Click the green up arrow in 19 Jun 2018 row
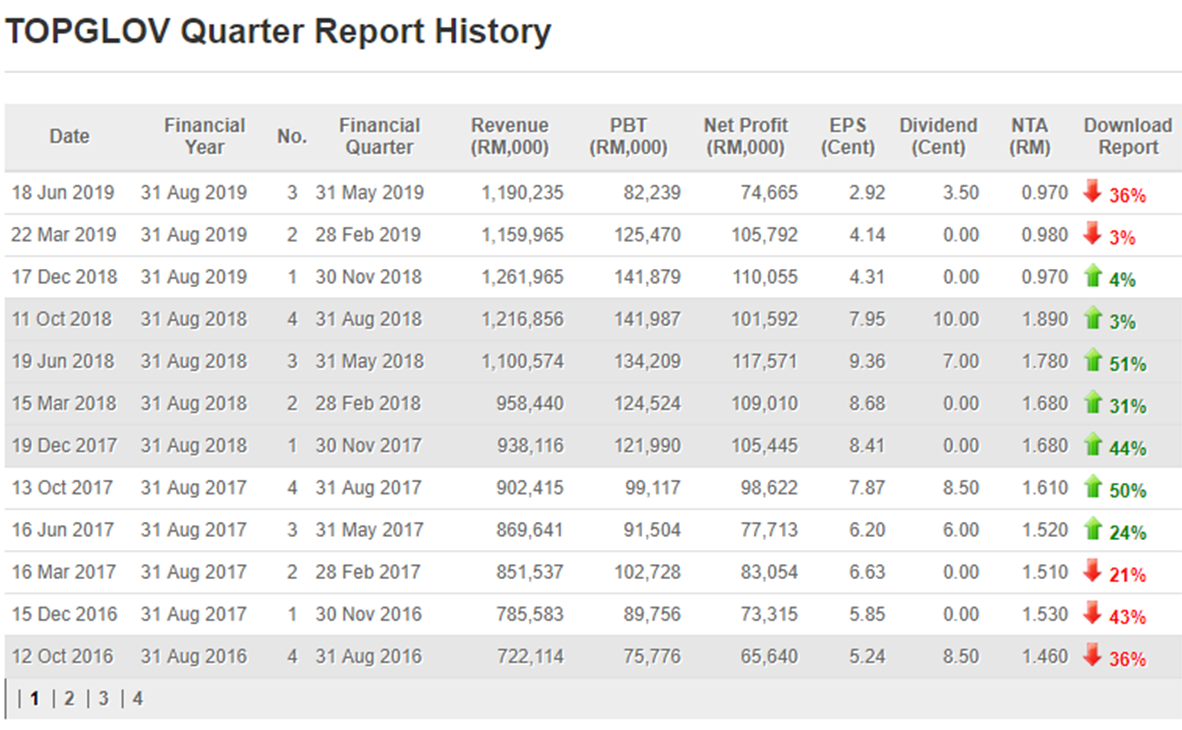Image resolution: width=1182 pixels, height=730 pixels. point(1093,360)
